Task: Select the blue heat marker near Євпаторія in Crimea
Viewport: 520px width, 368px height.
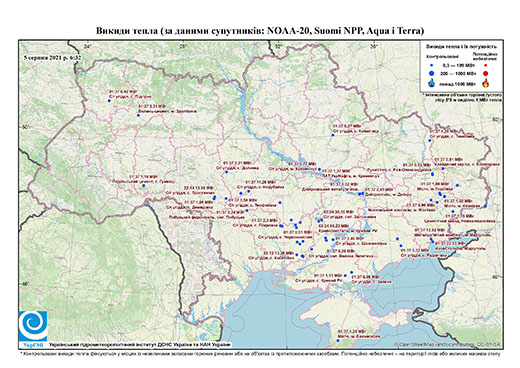Action: pos(338,340)
